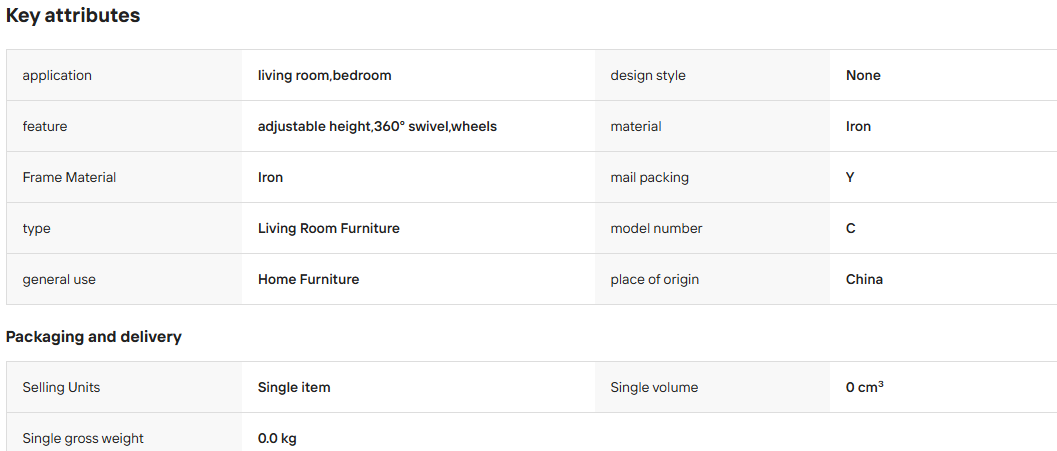Image resolution: width=1057 pixels, height=451 pixels.
Task: Select the mail packing label
Action: [x=649, y=177]
